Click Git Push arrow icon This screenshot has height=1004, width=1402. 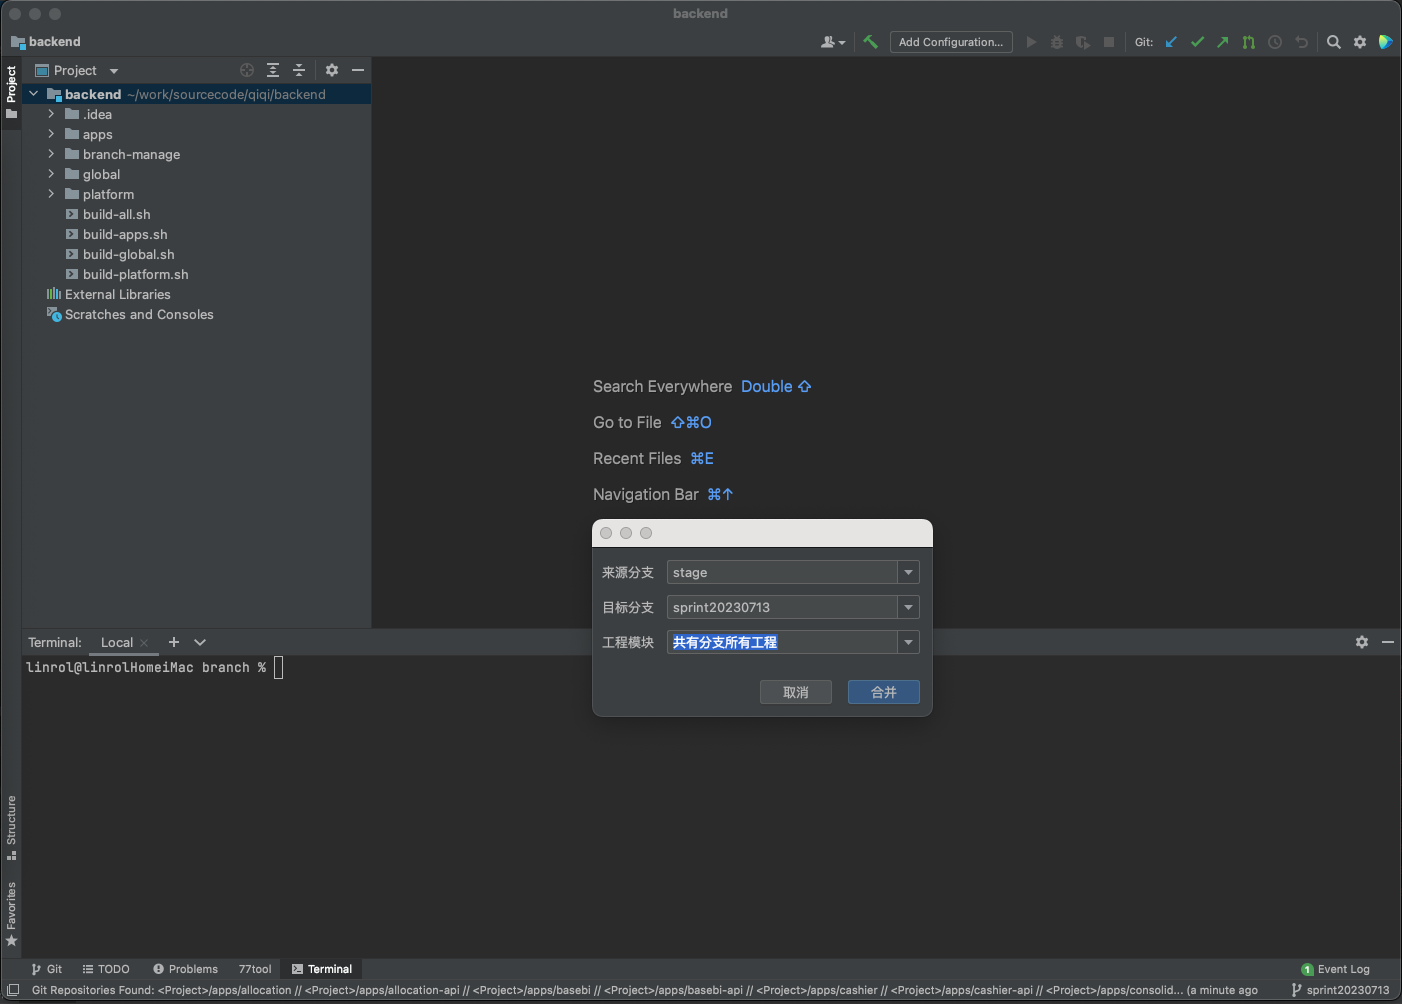coord(1223,42)
